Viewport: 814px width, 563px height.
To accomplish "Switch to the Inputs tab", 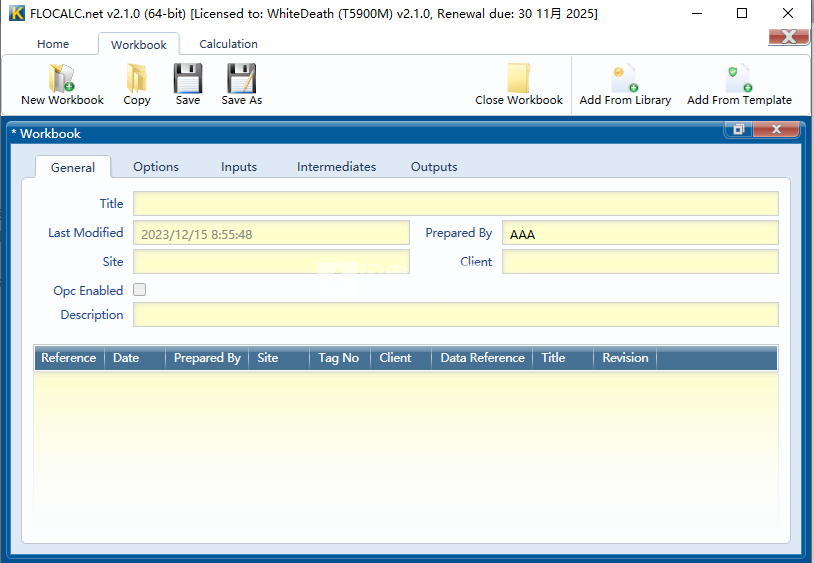I will click(x=239, y=167).
